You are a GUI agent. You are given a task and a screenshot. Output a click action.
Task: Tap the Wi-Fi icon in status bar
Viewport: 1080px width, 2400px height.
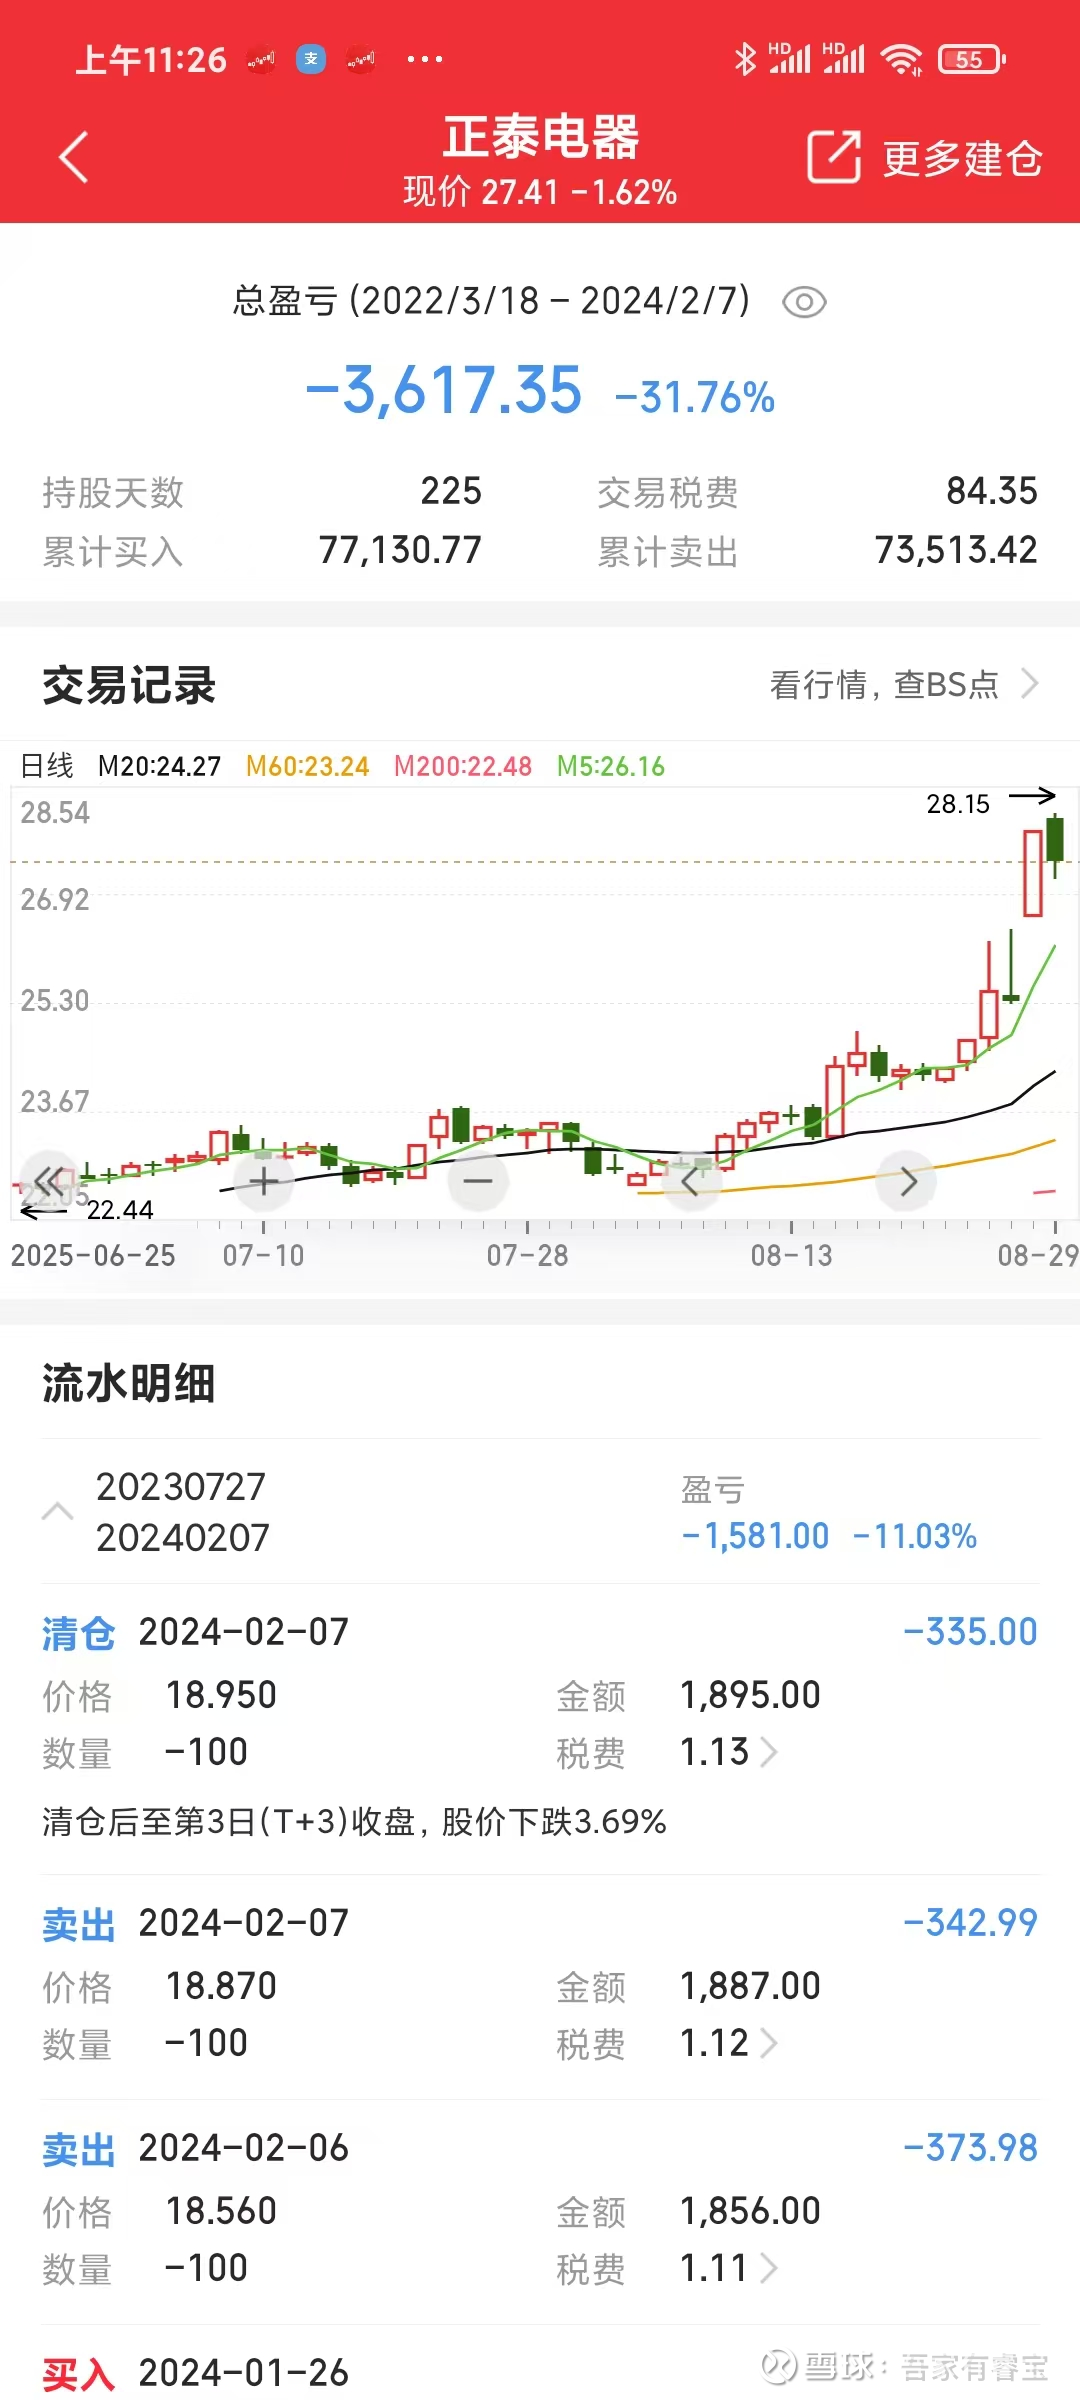901,60
